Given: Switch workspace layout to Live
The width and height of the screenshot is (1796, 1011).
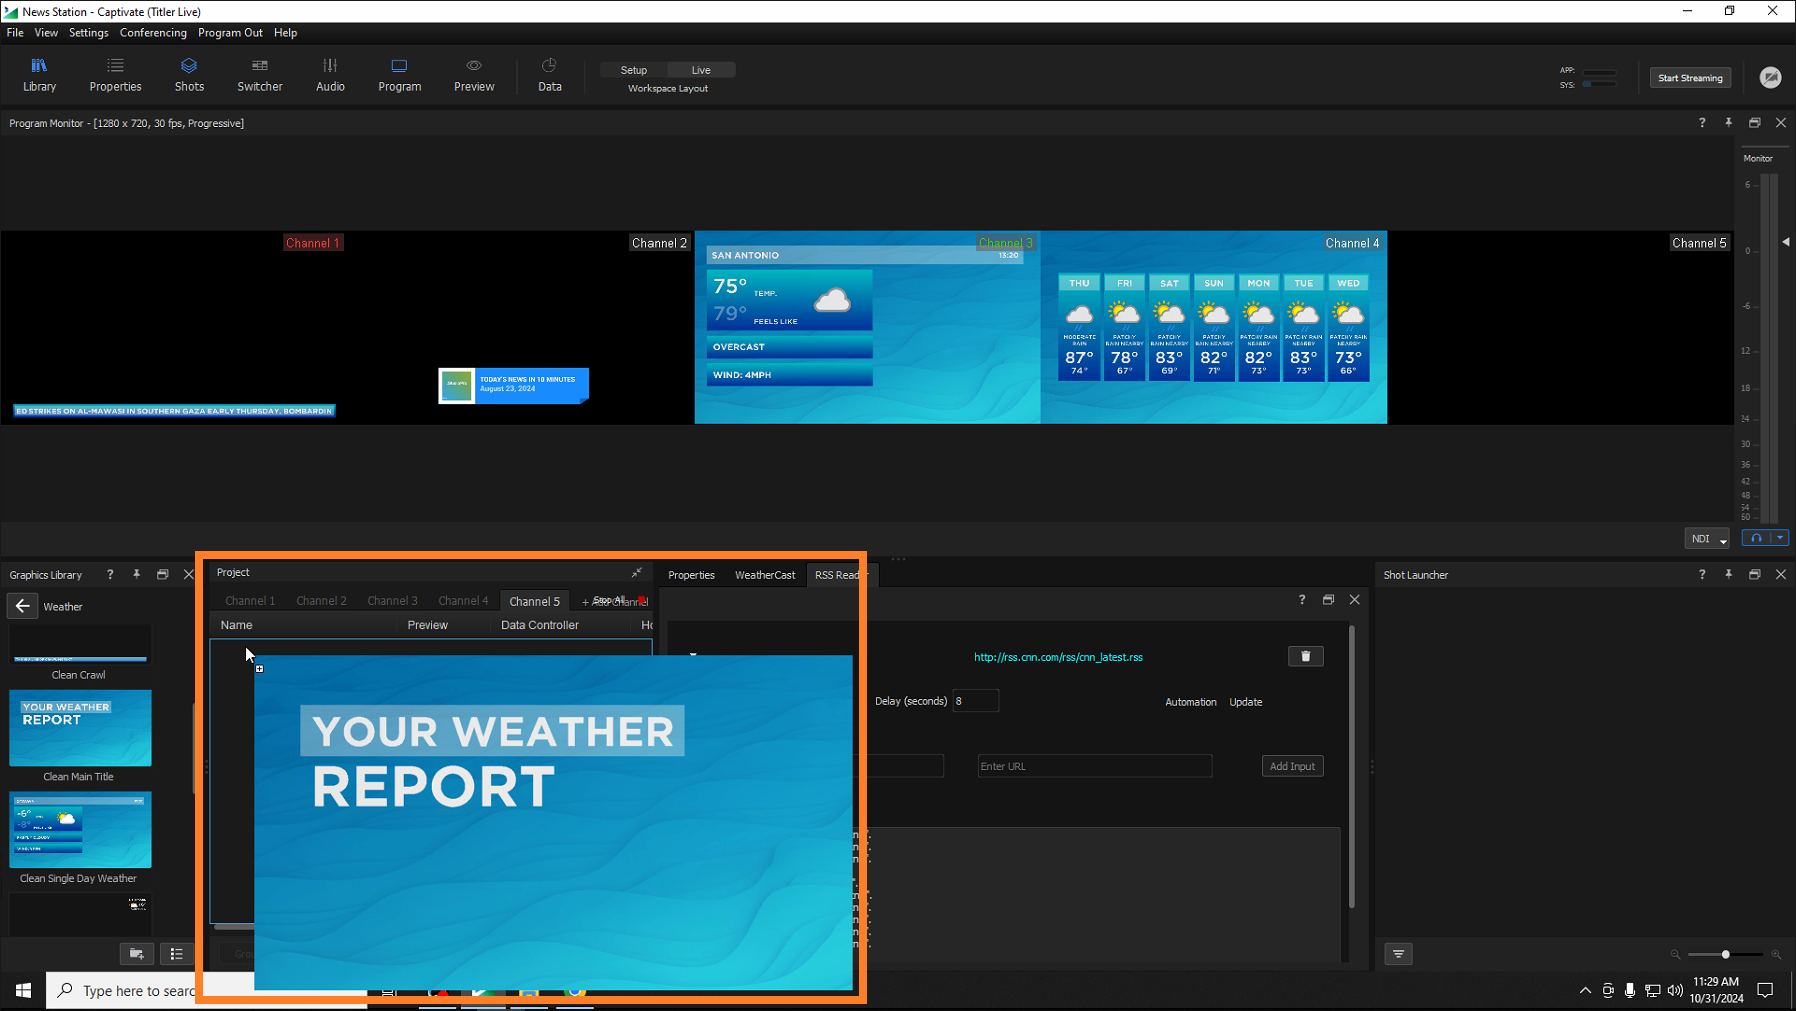Looking at the screenshot, I should [x=701, y=70].
